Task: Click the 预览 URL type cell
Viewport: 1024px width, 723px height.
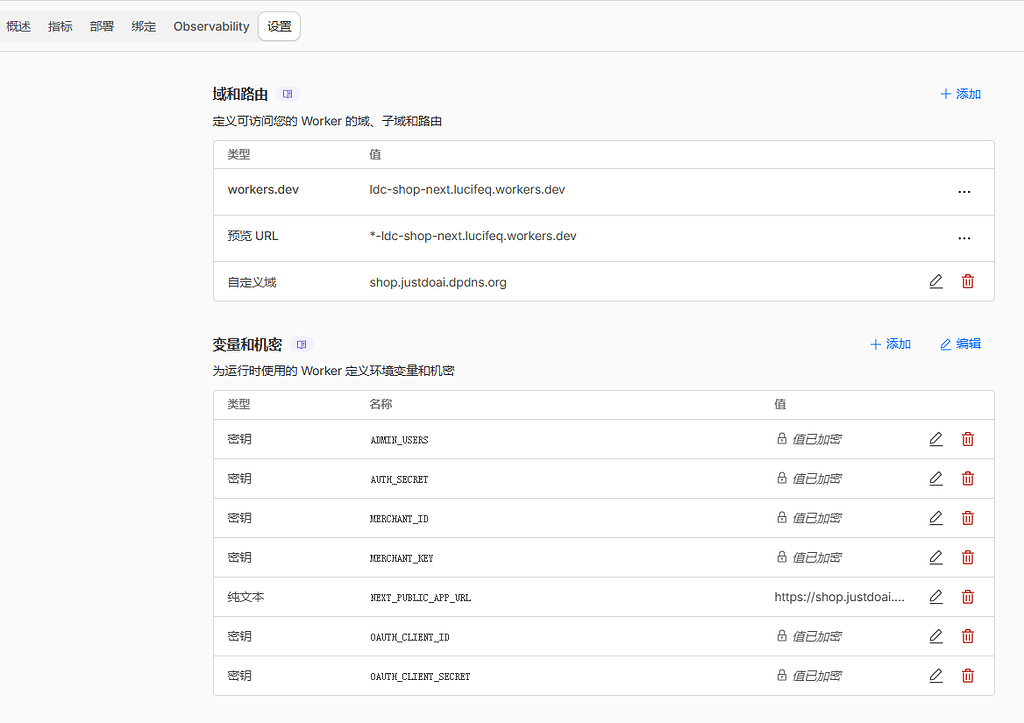Action: point(252,236)
